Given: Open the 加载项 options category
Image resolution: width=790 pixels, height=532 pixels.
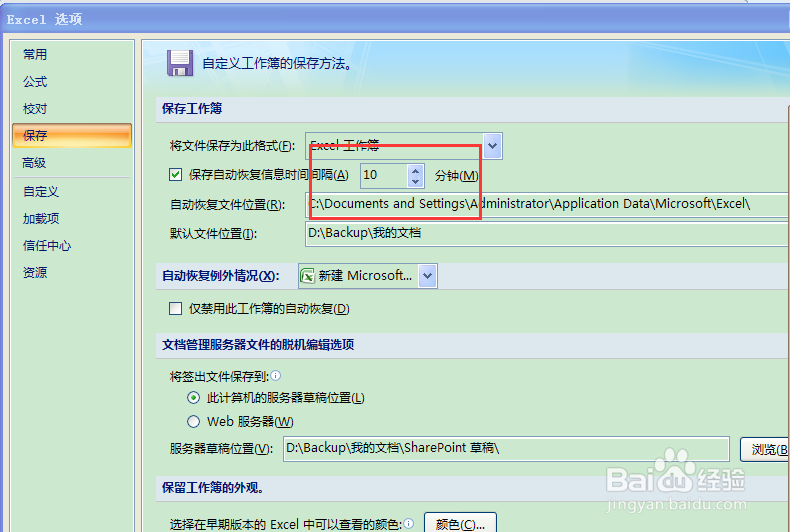Looking at the screenshot, I should (41, 219).
